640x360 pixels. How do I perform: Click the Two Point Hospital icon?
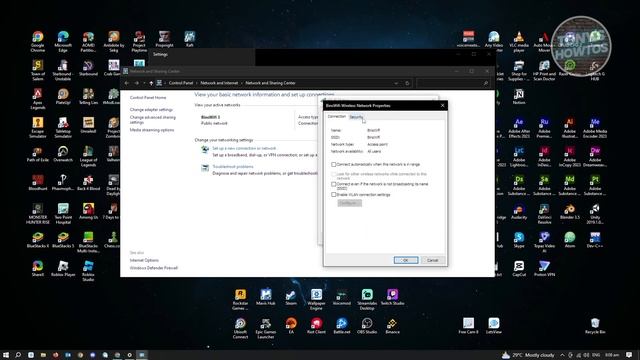click(x=63, y=213)
